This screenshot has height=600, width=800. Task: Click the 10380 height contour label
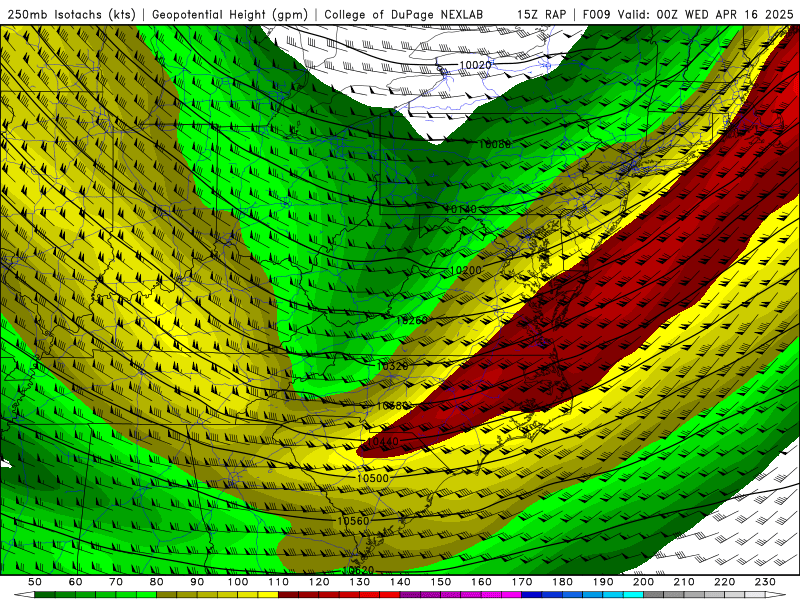coord(392,406)
